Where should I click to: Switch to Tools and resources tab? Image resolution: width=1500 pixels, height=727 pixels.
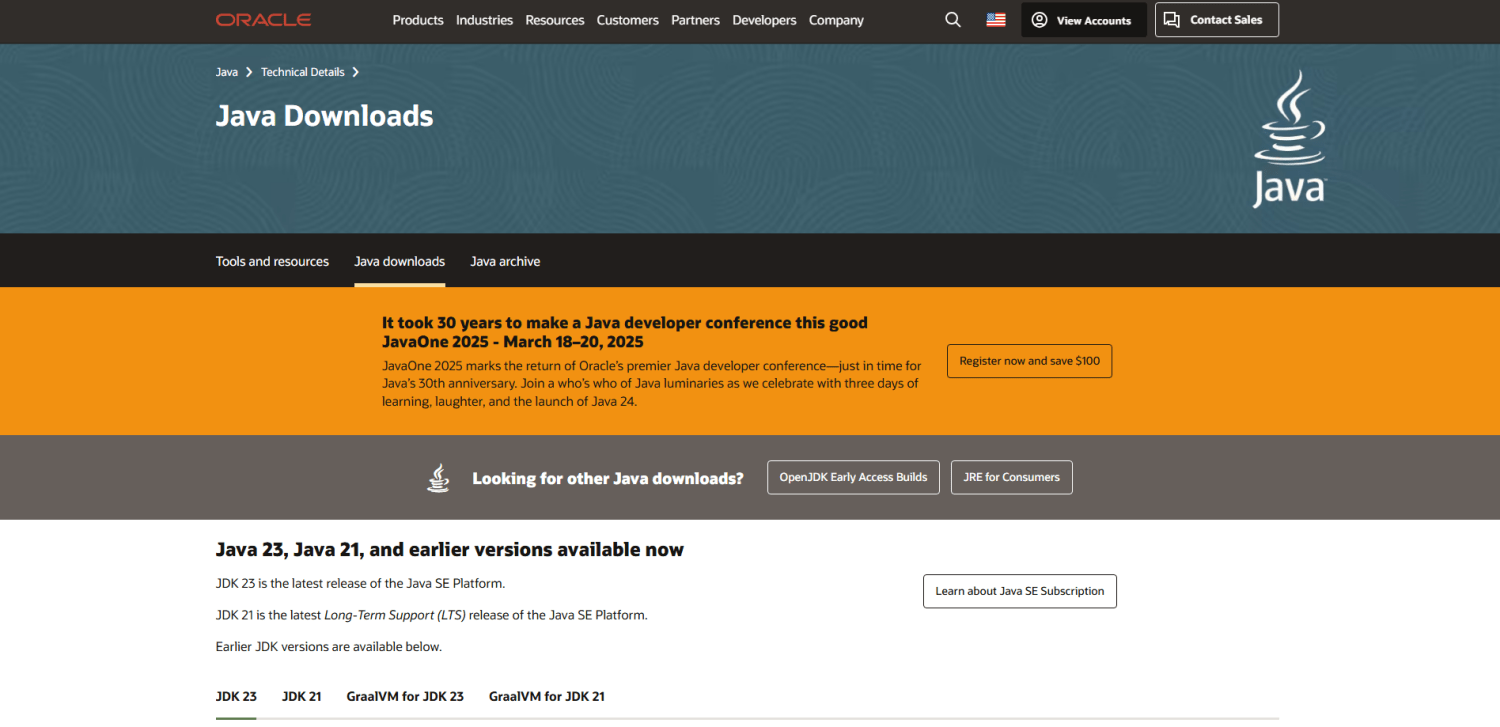point(272,261)
